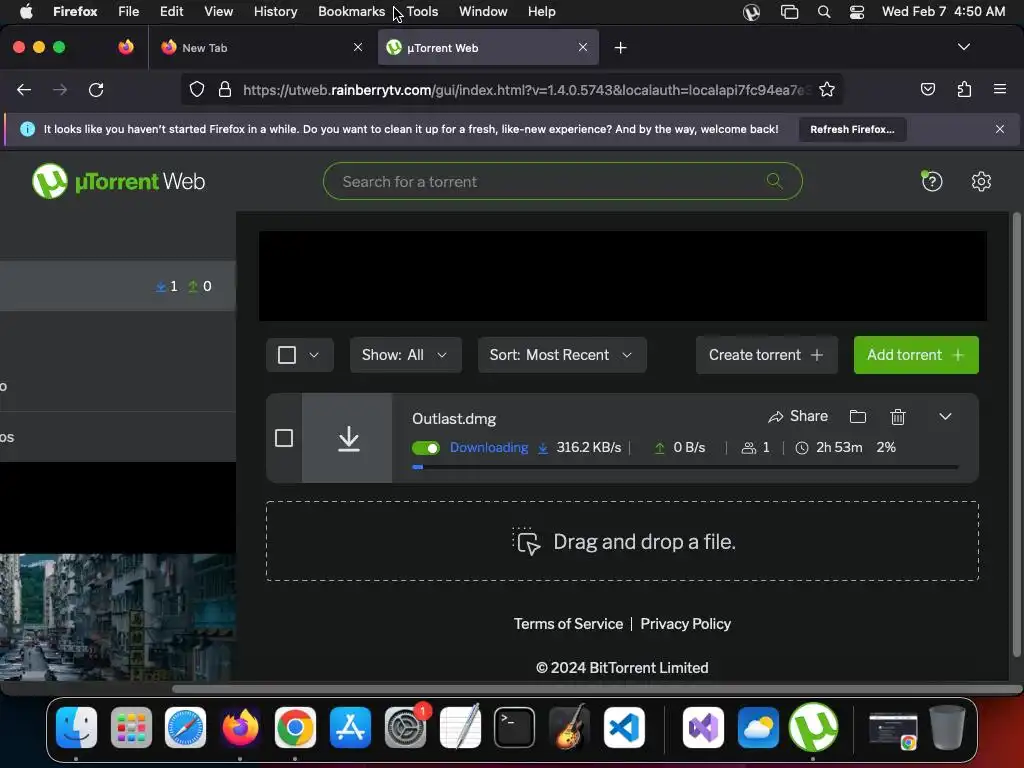Open the Edit menu
Viewport: 1024px width, 768px height.
pyautogui.click(x=171, y=12)
